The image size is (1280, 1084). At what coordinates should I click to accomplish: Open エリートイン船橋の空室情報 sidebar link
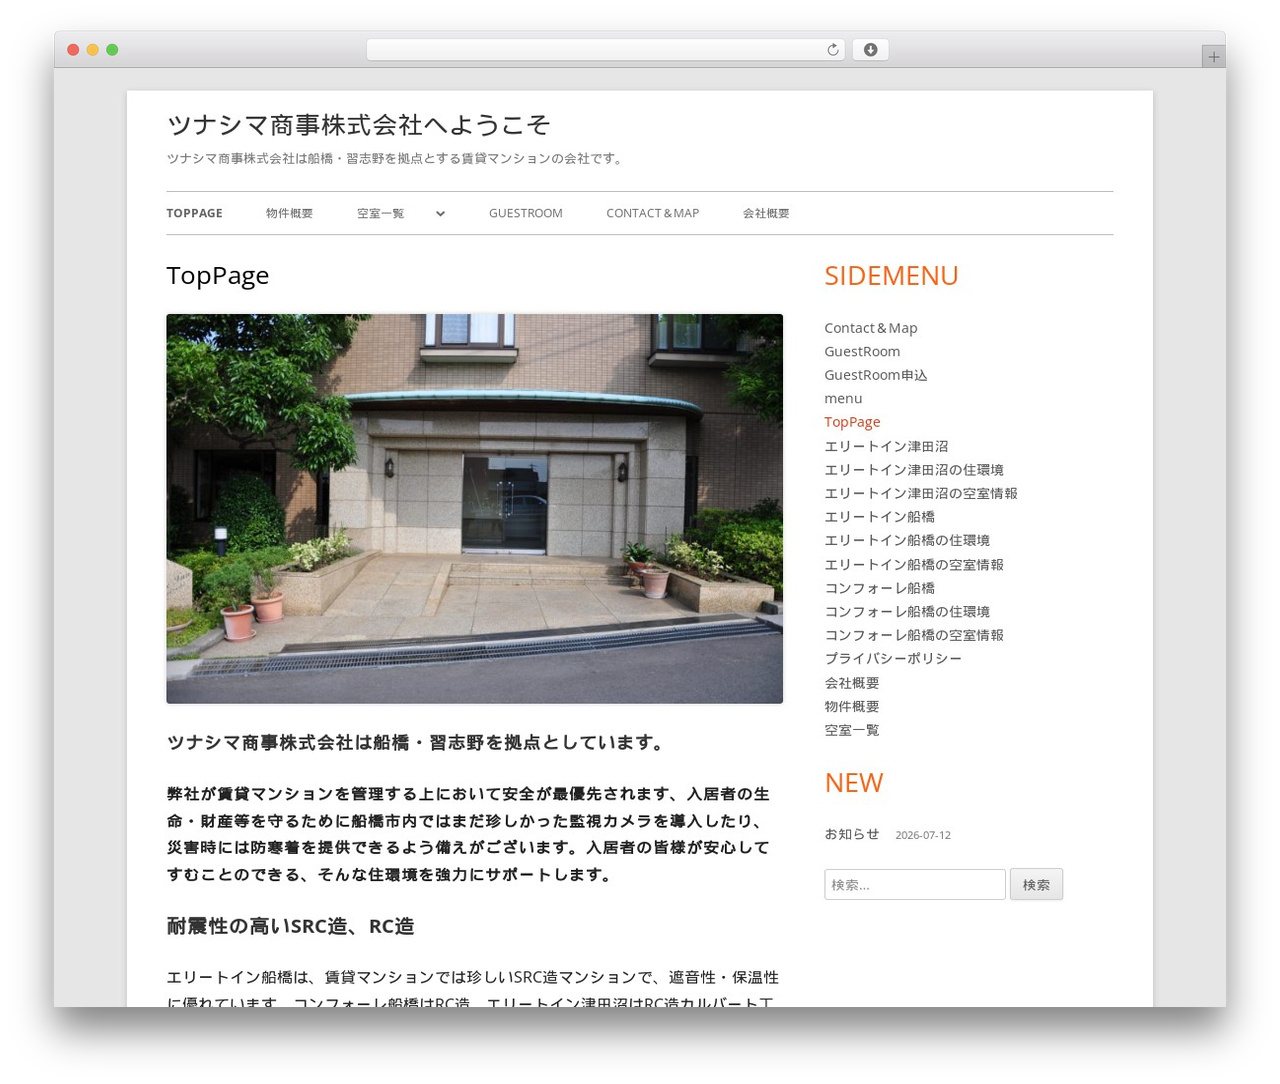click(914, 565)
